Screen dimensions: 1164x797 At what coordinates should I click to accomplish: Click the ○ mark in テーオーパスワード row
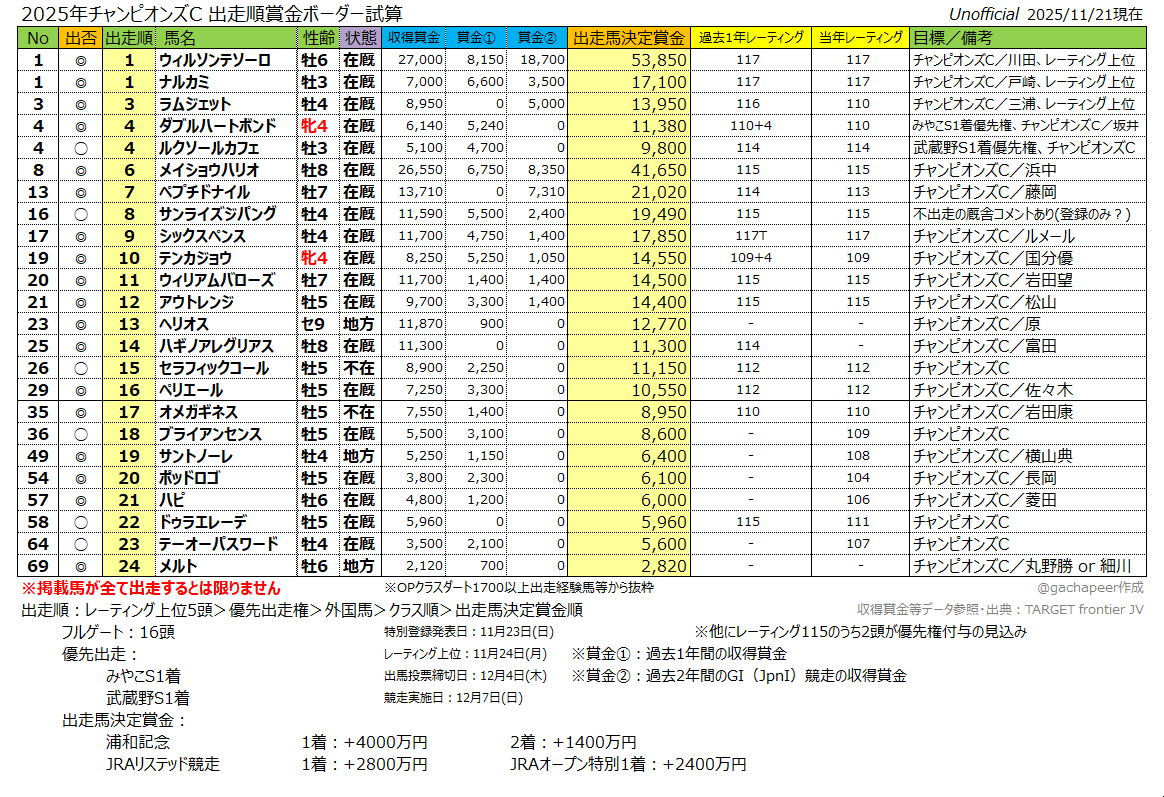coord(80,544)
